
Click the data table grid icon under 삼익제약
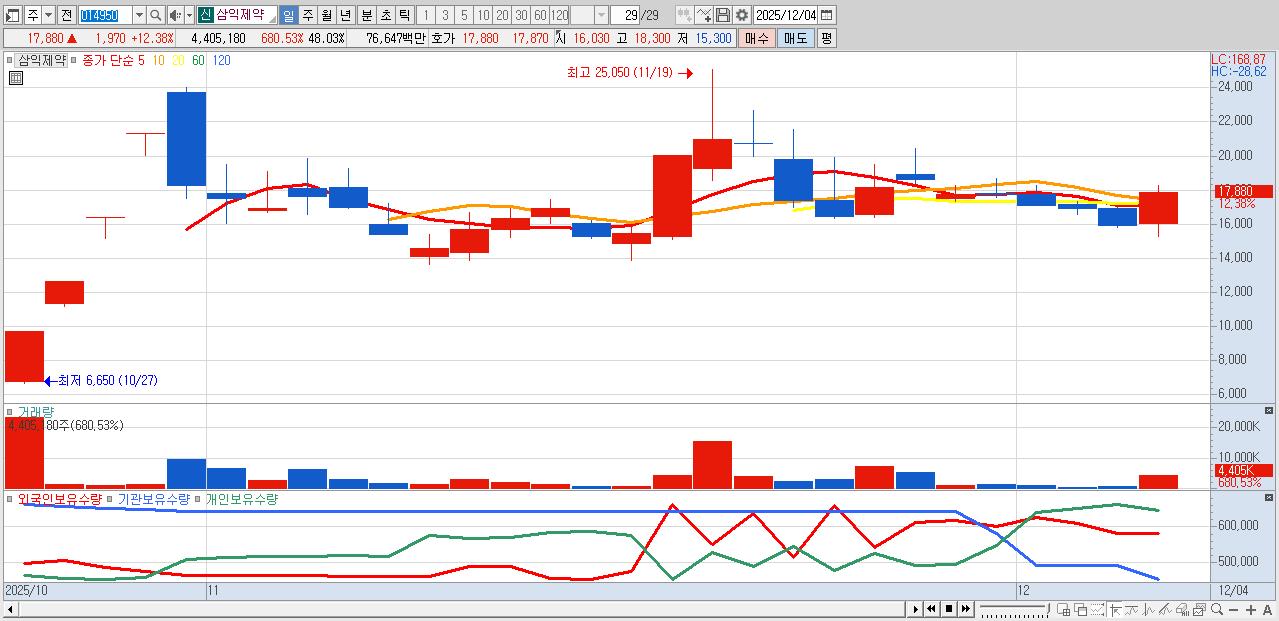pos(15,77)
